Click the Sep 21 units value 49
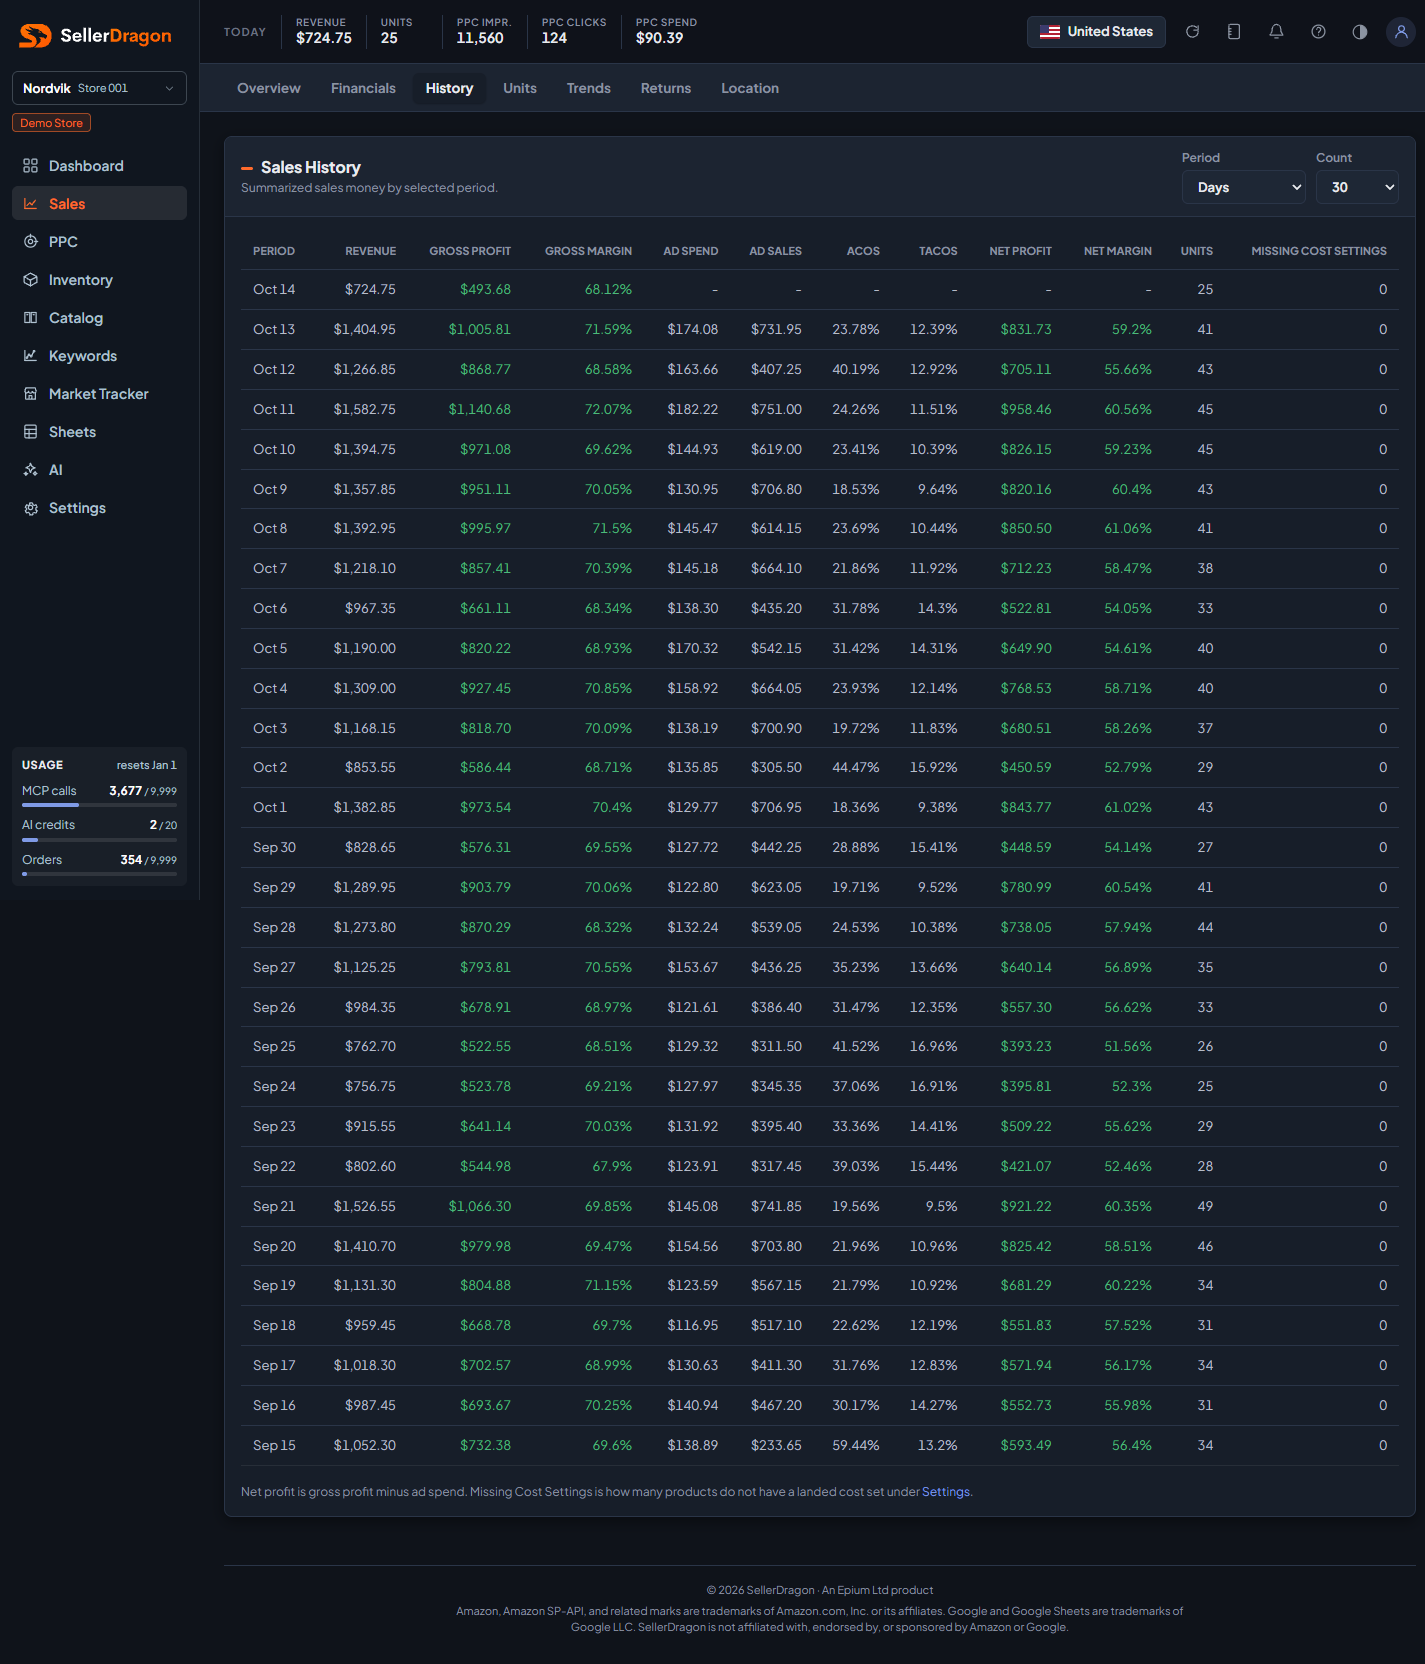 pyautogui.click(x=1205, y=1206)
